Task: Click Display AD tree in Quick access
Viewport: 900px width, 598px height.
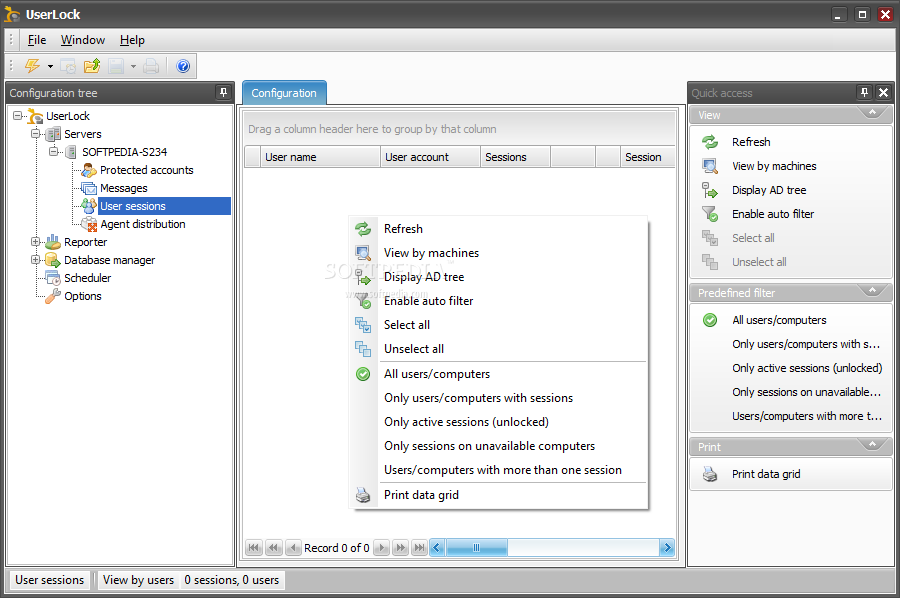Action: (x=769, y=190)
